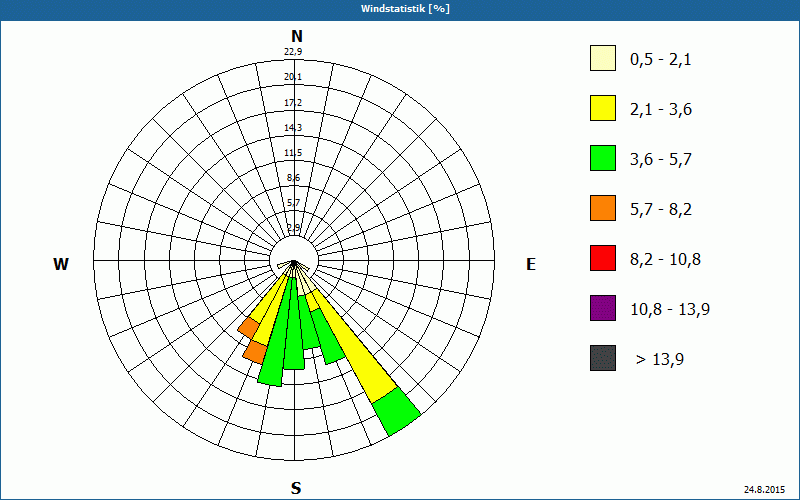Click the legend label '5,7 - 8,2'

[x=661, y=210]
